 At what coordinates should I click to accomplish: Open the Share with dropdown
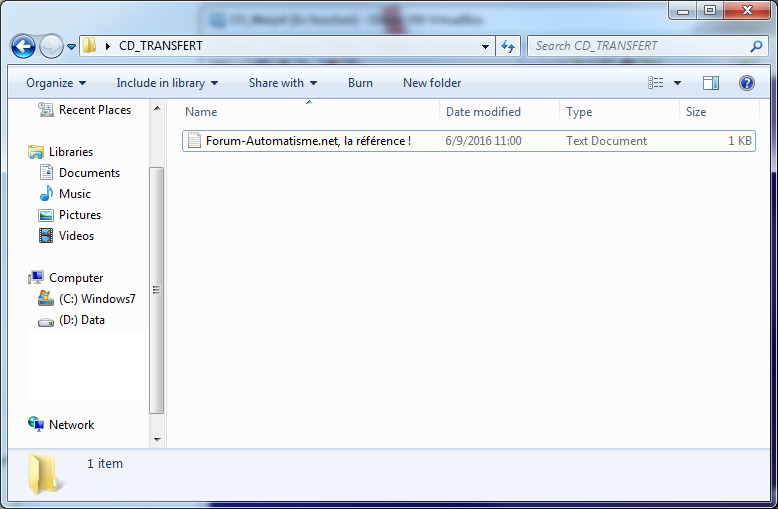pos(283,83)
